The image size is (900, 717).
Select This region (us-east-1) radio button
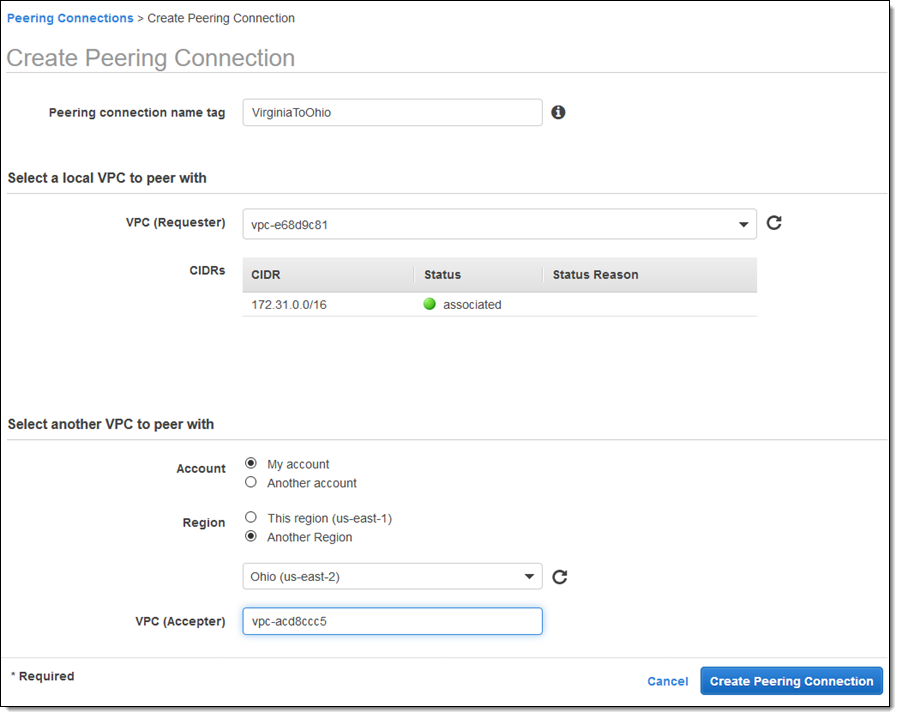click(x=251, y=518)
